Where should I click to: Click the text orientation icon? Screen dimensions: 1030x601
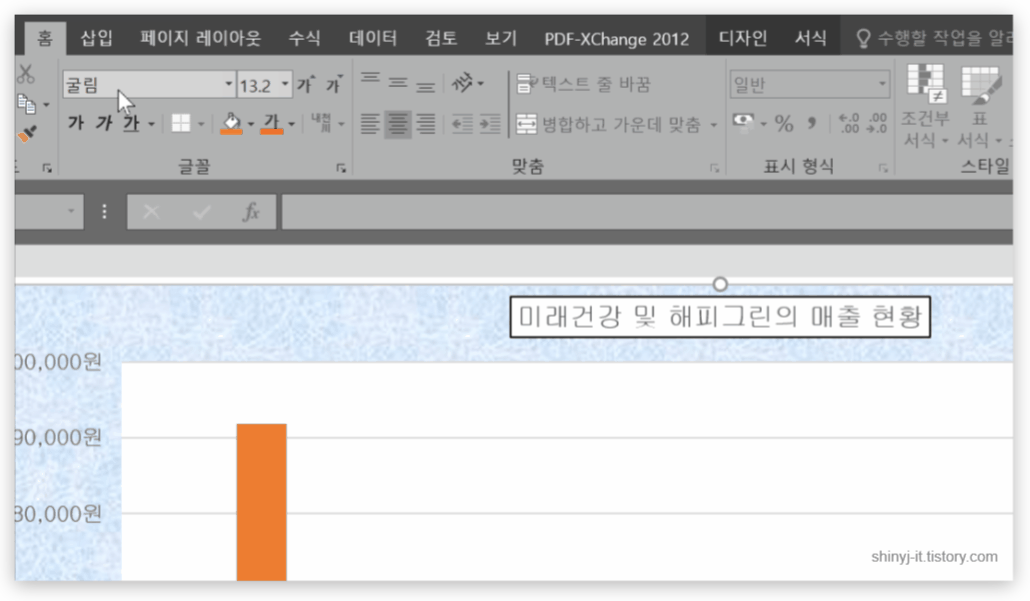[x=462, y=83]
